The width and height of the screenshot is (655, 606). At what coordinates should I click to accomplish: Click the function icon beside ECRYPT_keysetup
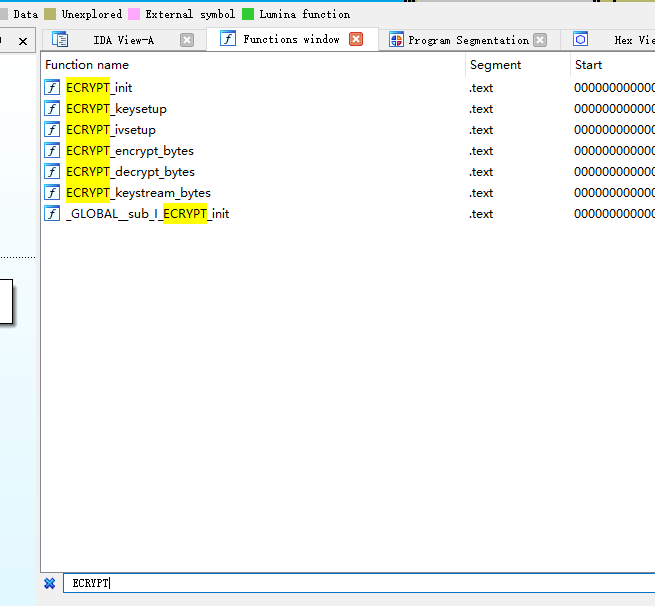[52, 109]
